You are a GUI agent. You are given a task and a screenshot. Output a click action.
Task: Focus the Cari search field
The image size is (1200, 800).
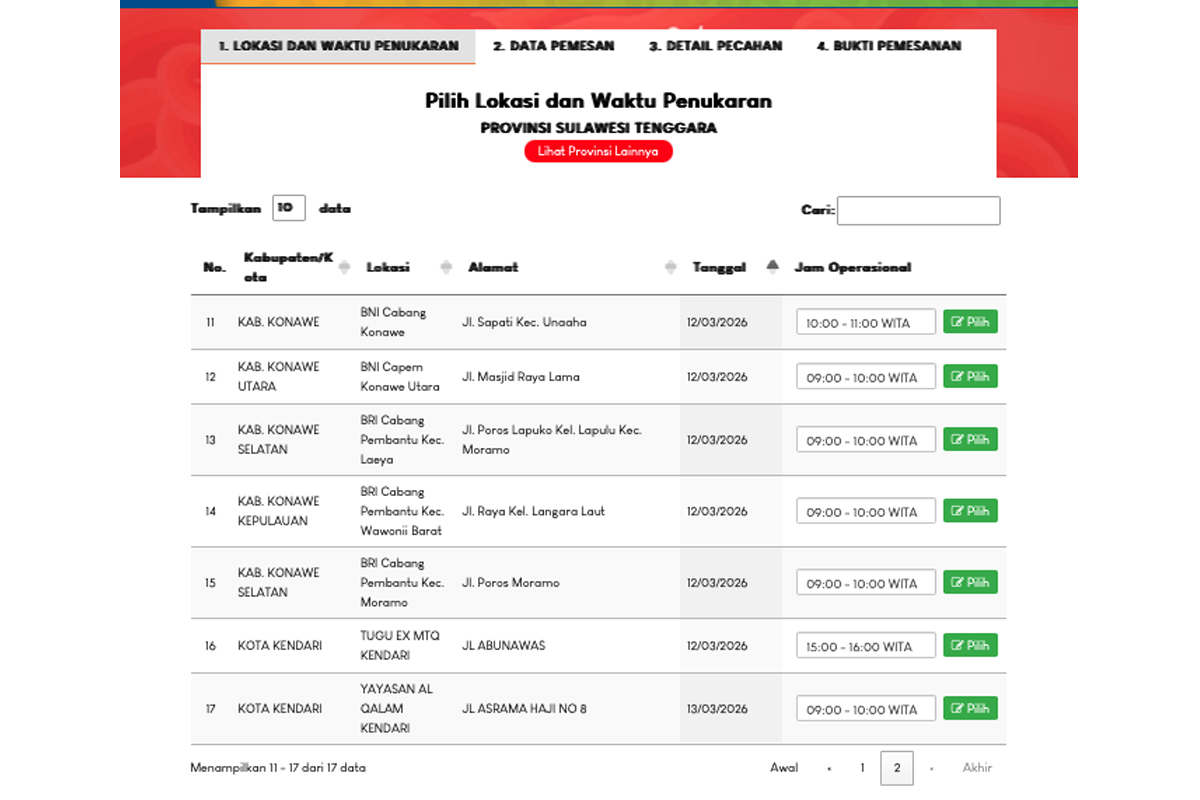coord(918,210)
